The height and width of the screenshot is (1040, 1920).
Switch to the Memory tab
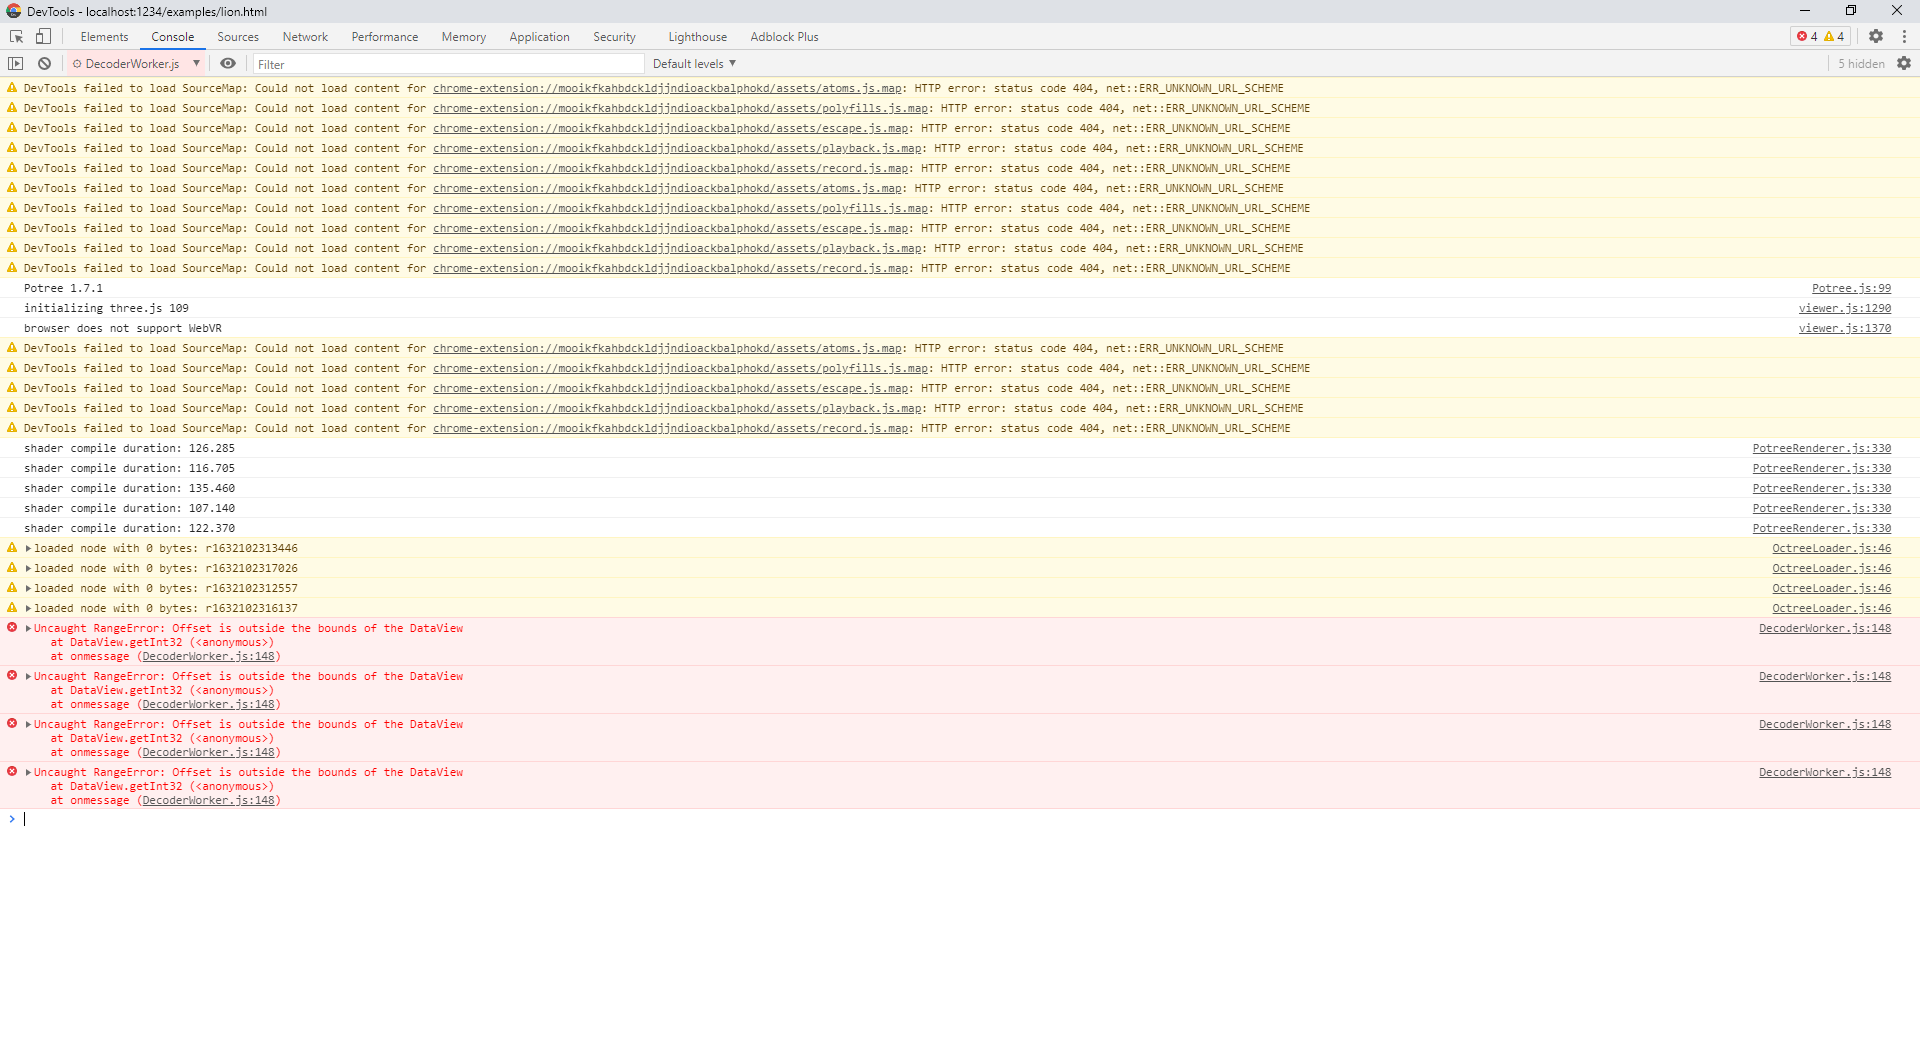pos(464,37)
